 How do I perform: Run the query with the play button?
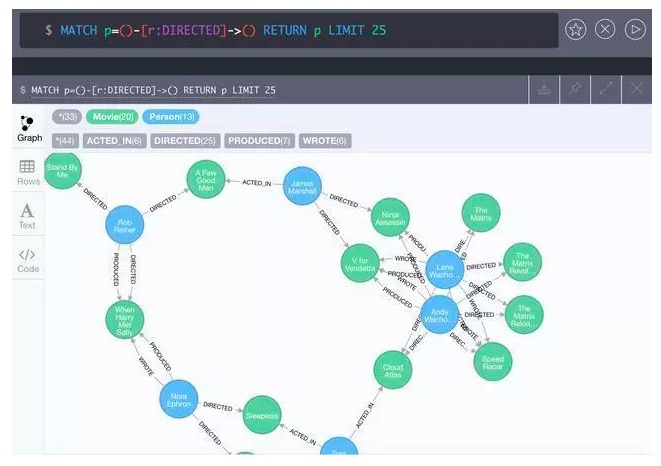[x=635, y=30]
